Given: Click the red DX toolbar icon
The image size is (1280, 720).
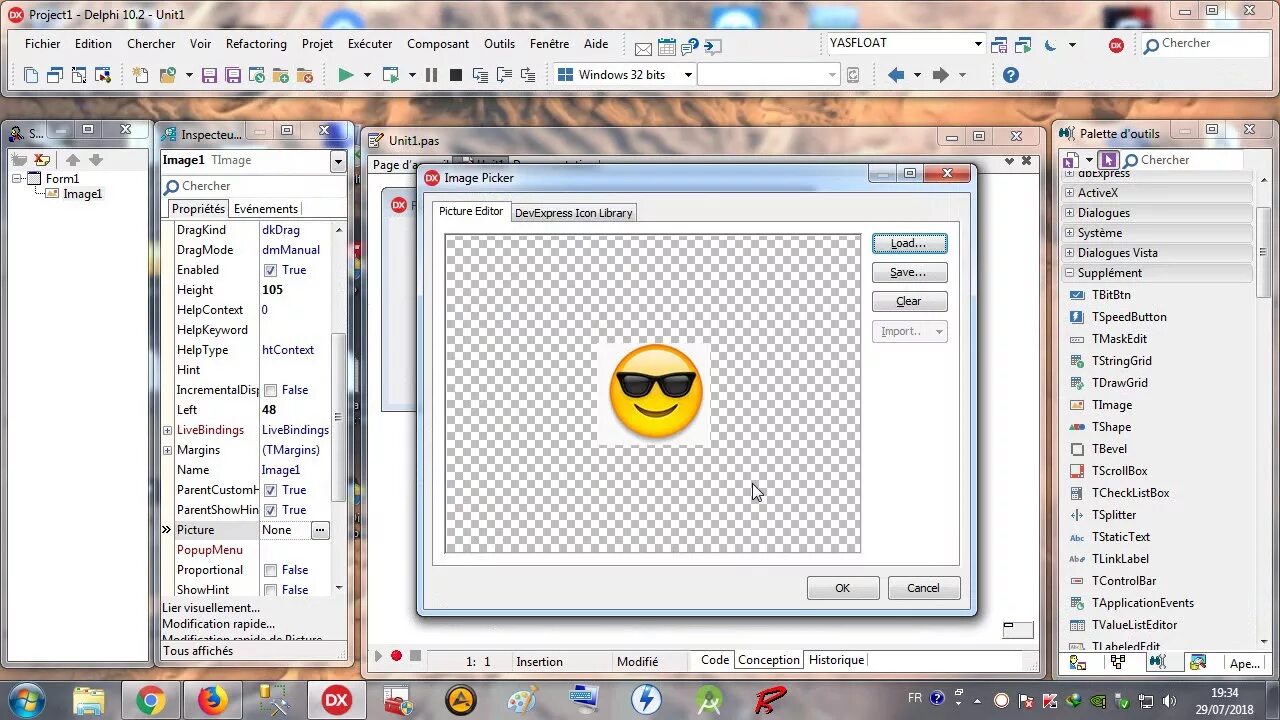Looking at the screenshot, I should (1116, 45).
